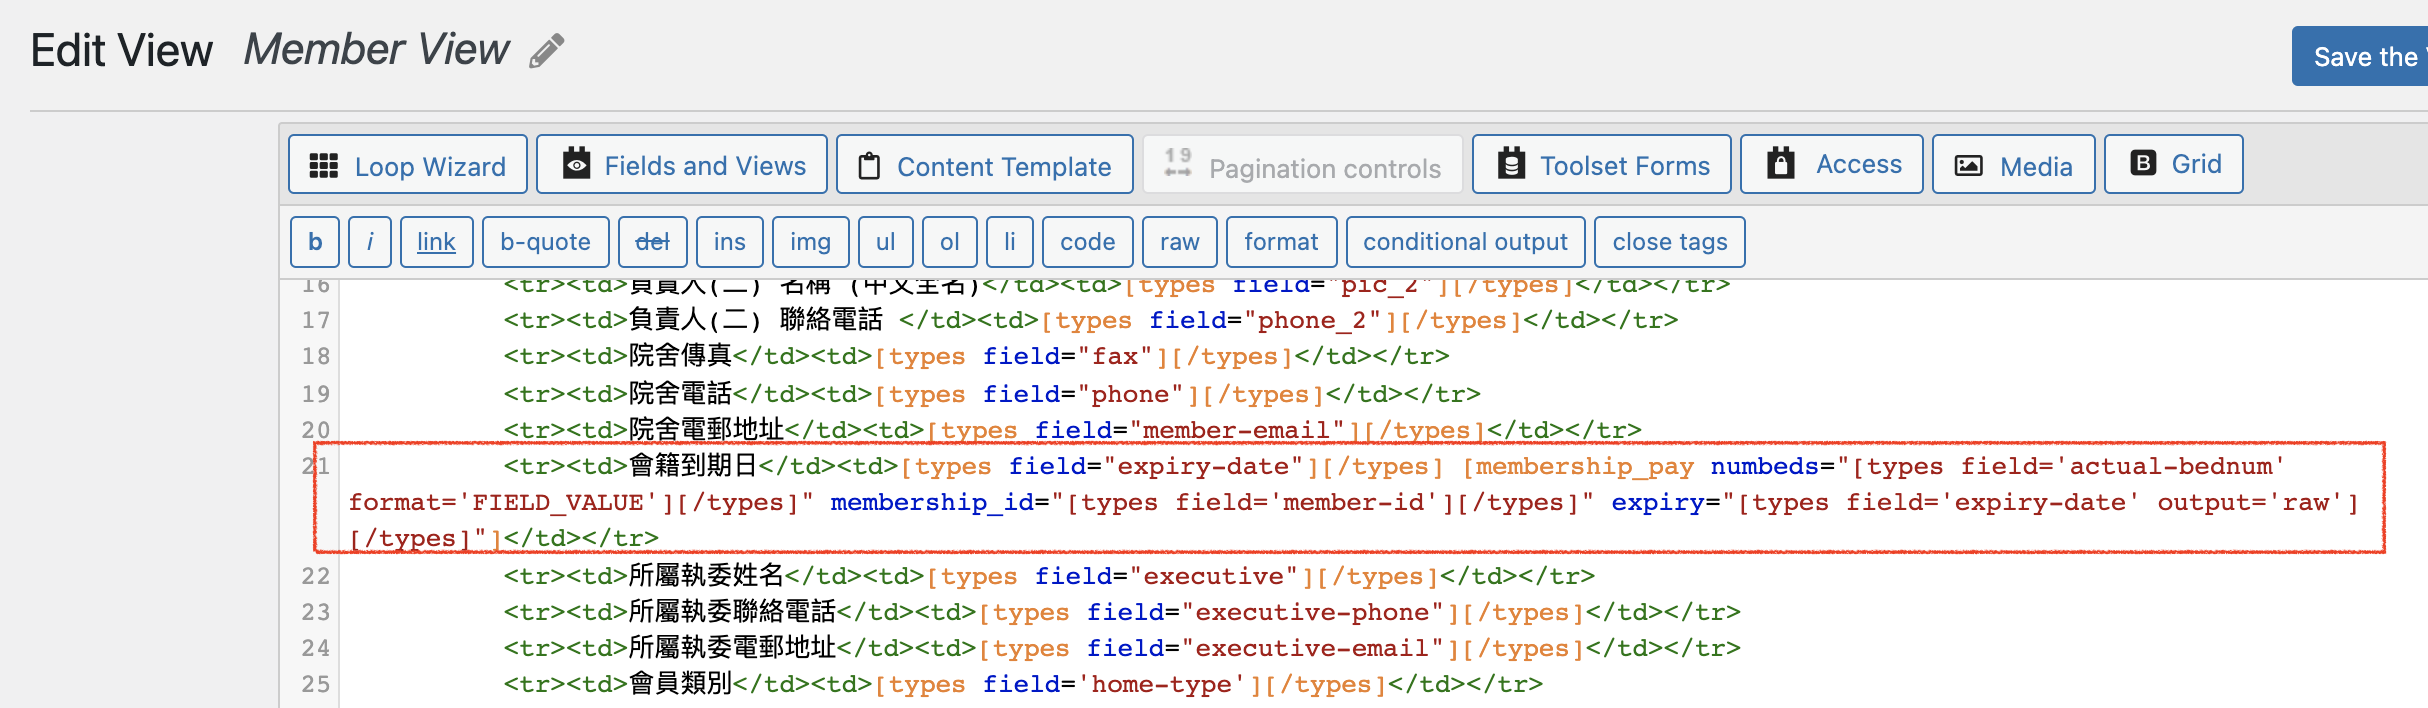This screenshot has height=708, width=2428.
Task: Apply bold with the b quicktag
Action: point(315,242)
